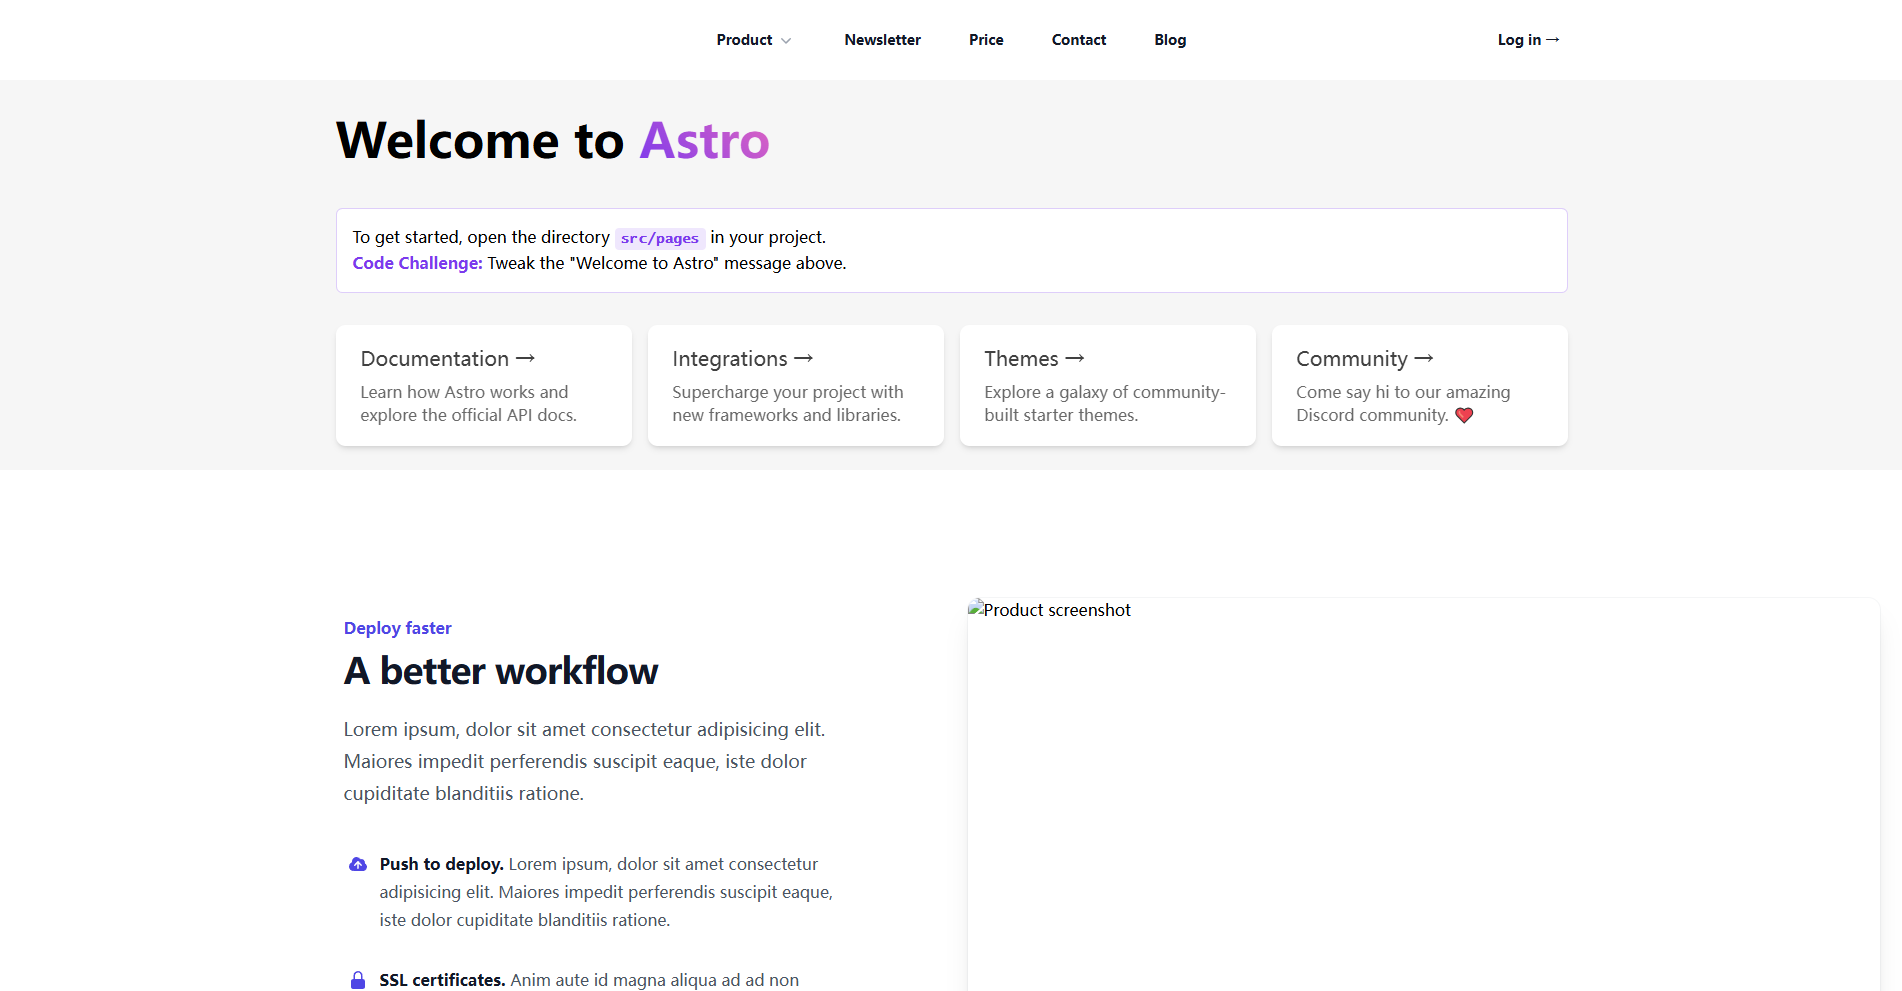This screenshot has width=1902, height=991.
Task: Open the Community card
Action: (1420, 385)
